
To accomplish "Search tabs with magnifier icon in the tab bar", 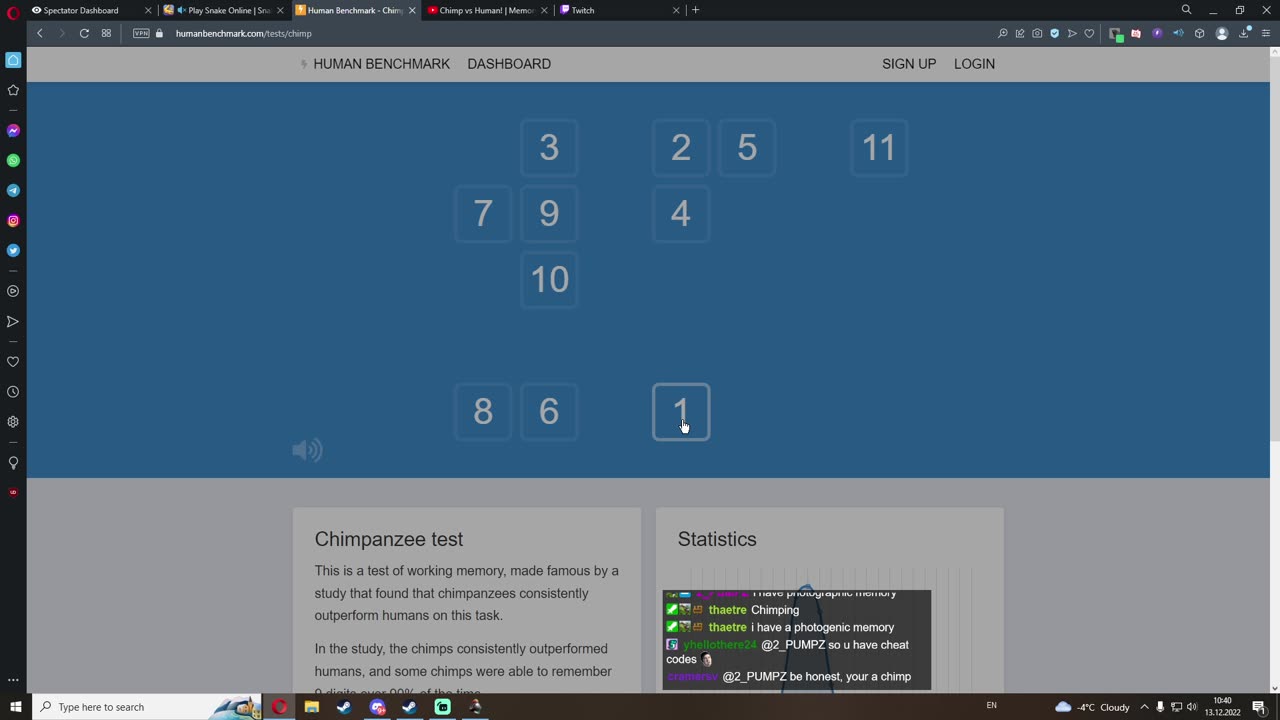I will pyautogui.click(x=1186, y=10).
